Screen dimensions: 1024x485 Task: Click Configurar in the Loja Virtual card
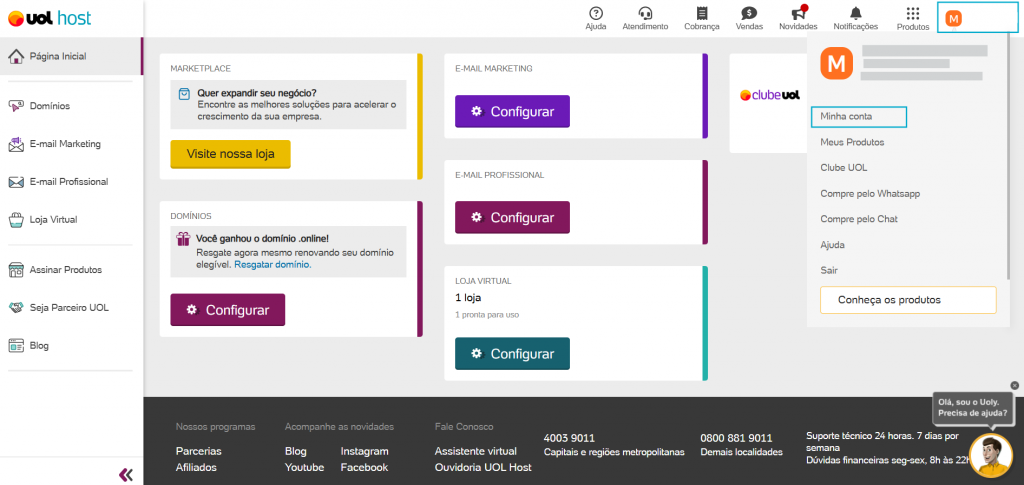[513, 354]
